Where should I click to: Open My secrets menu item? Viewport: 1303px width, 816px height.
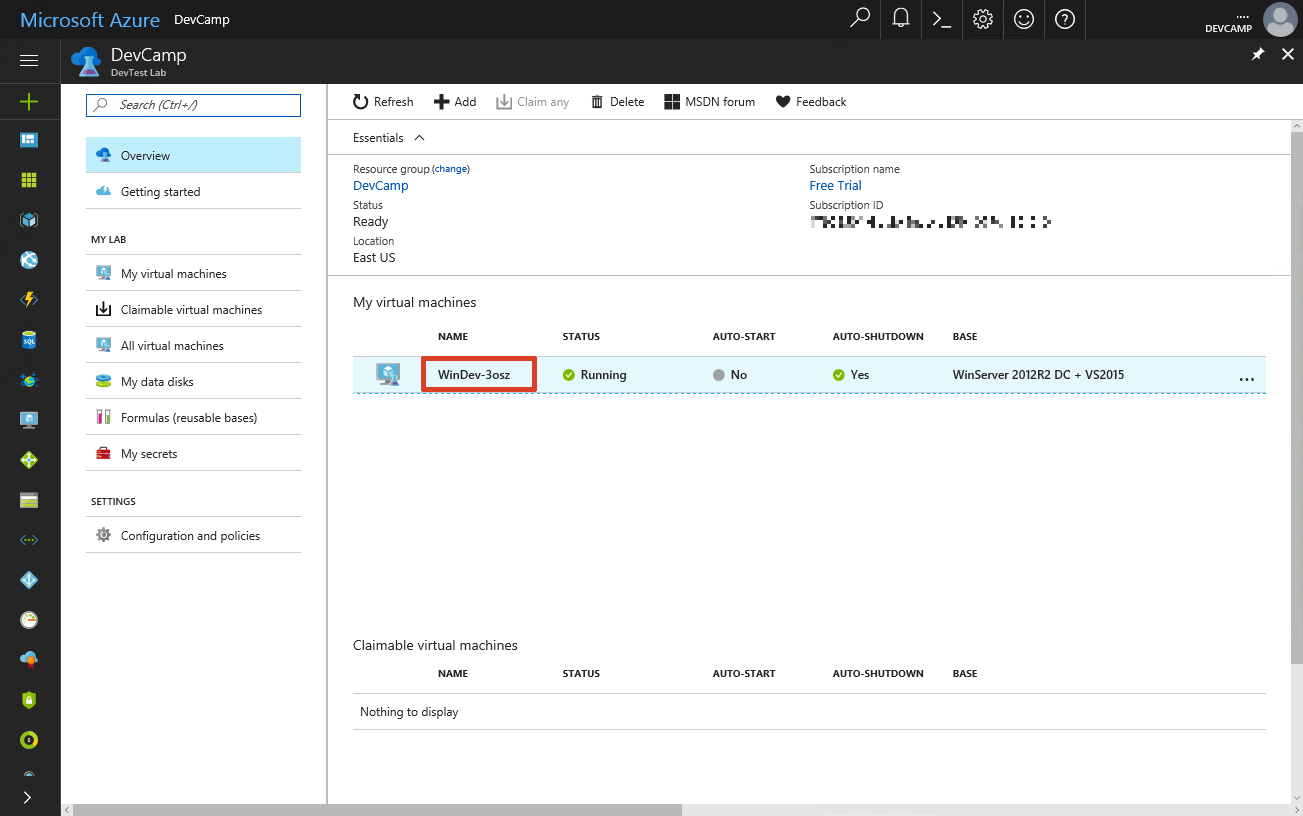coord(194,453)
